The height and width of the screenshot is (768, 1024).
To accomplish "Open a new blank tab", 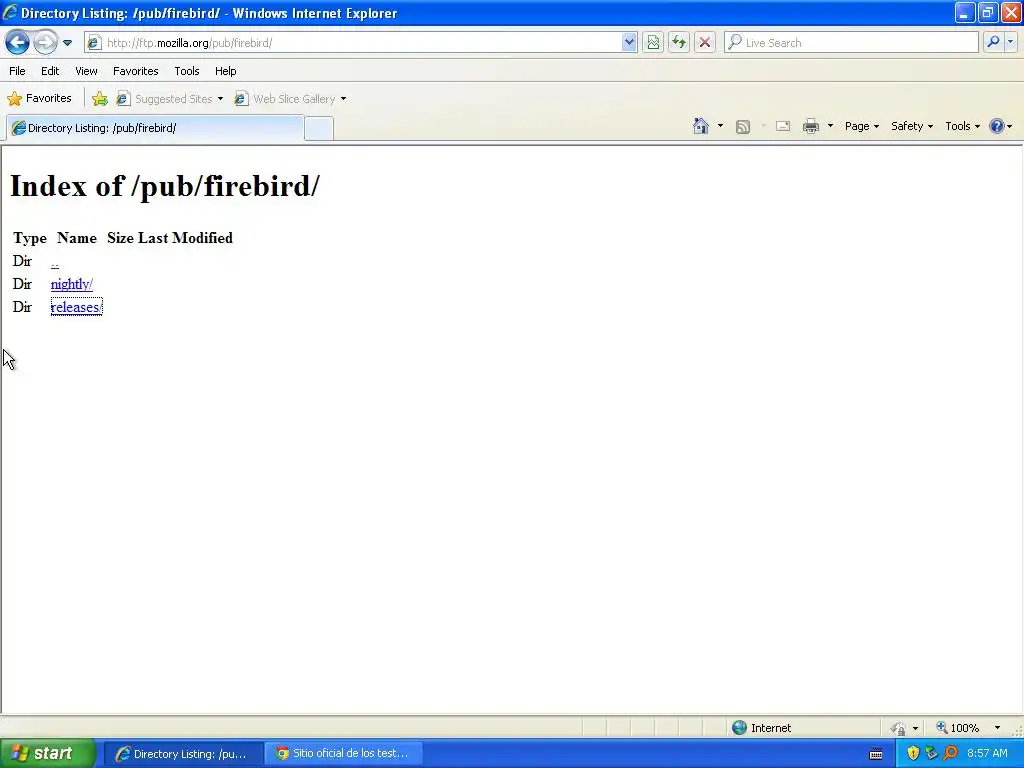I will [x=319, y=129].
